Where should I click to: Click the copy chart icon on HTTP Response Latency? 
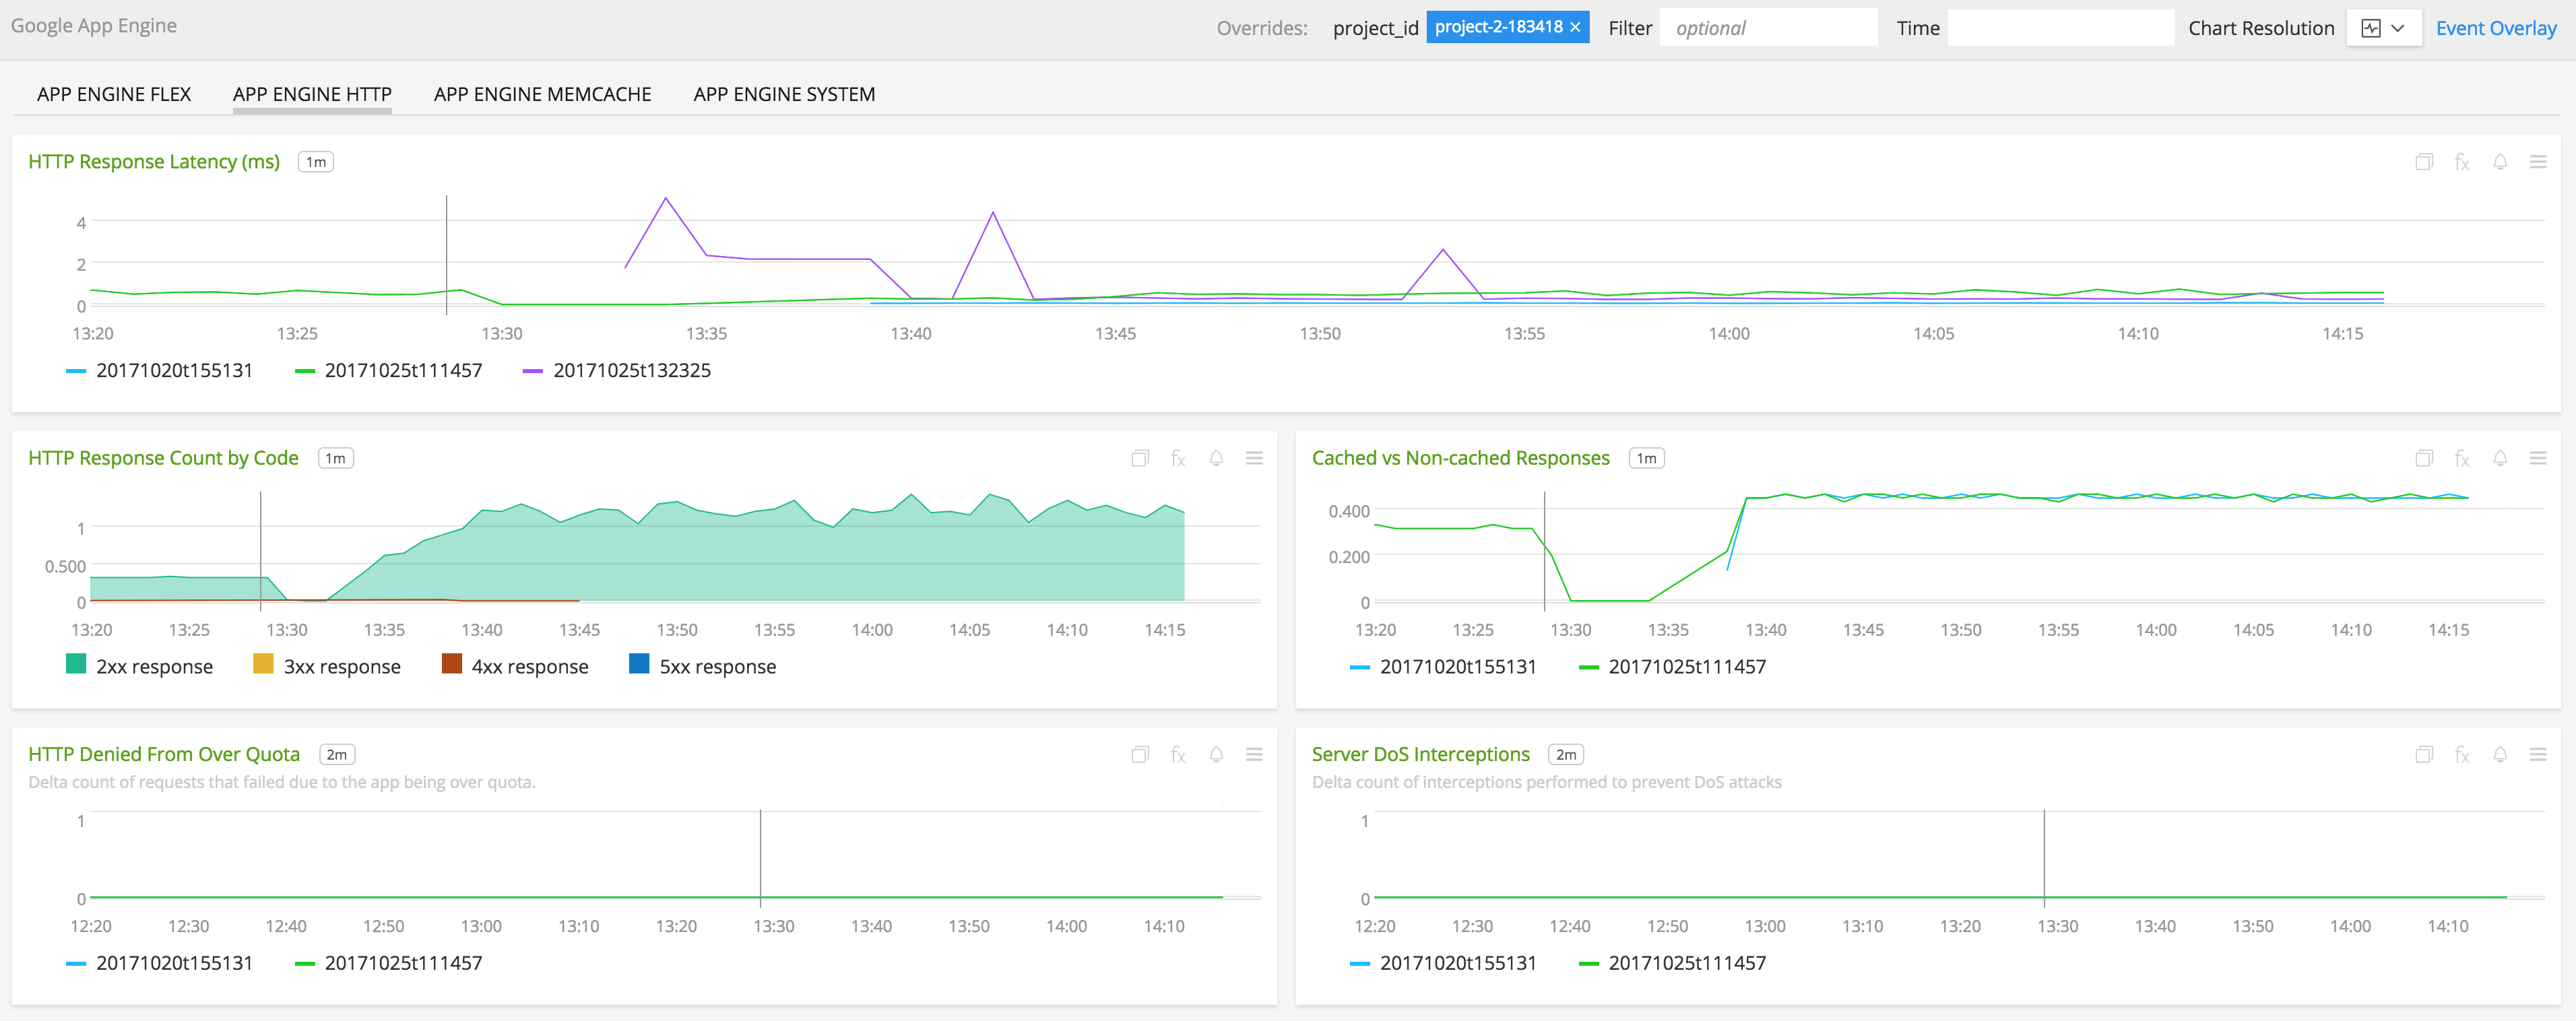tap(2423, 162)
